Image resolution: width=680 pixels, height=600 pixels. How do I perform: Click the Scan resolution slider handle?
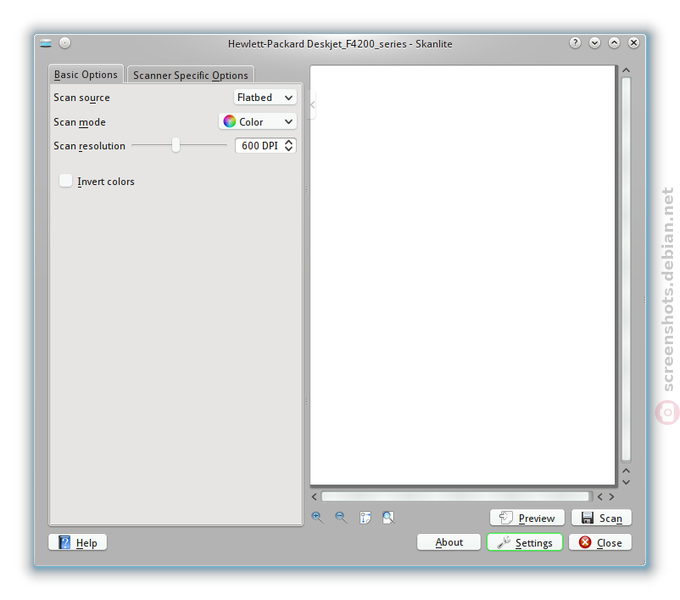coord(176,145)
